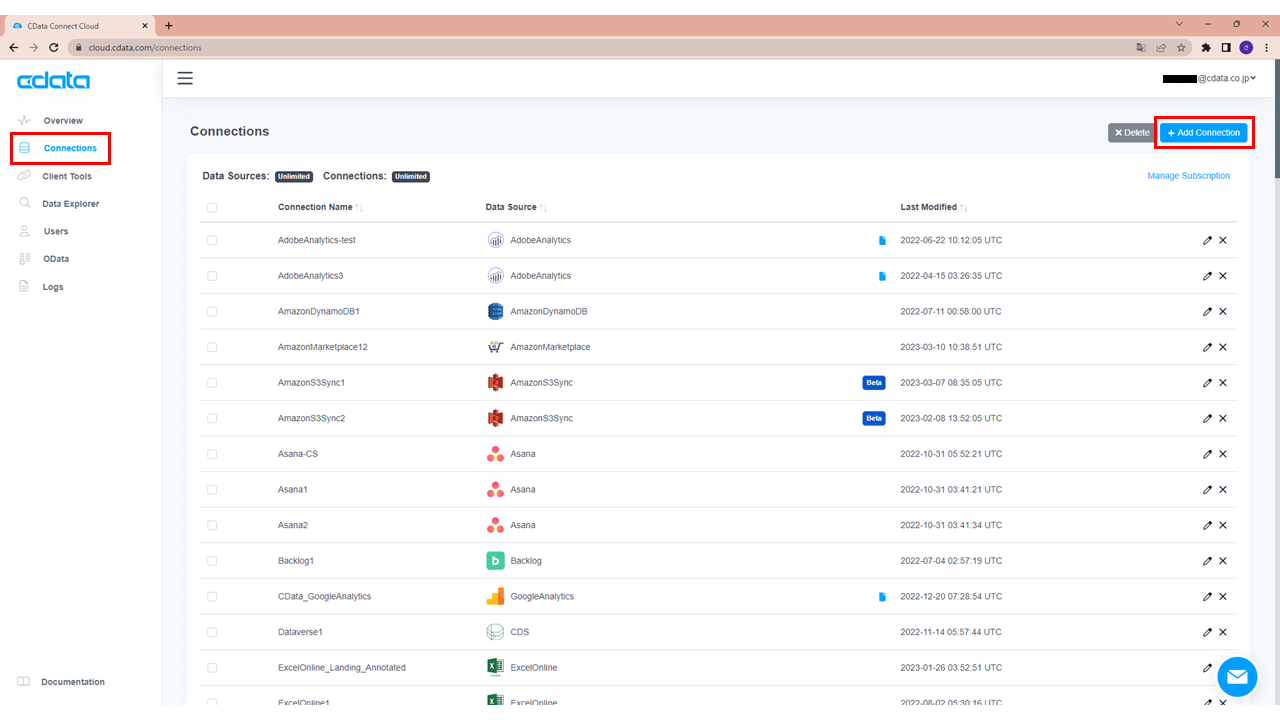Click the Add Connection button
This screenshot has width=1280, height=720.
tap(1204, 133)
